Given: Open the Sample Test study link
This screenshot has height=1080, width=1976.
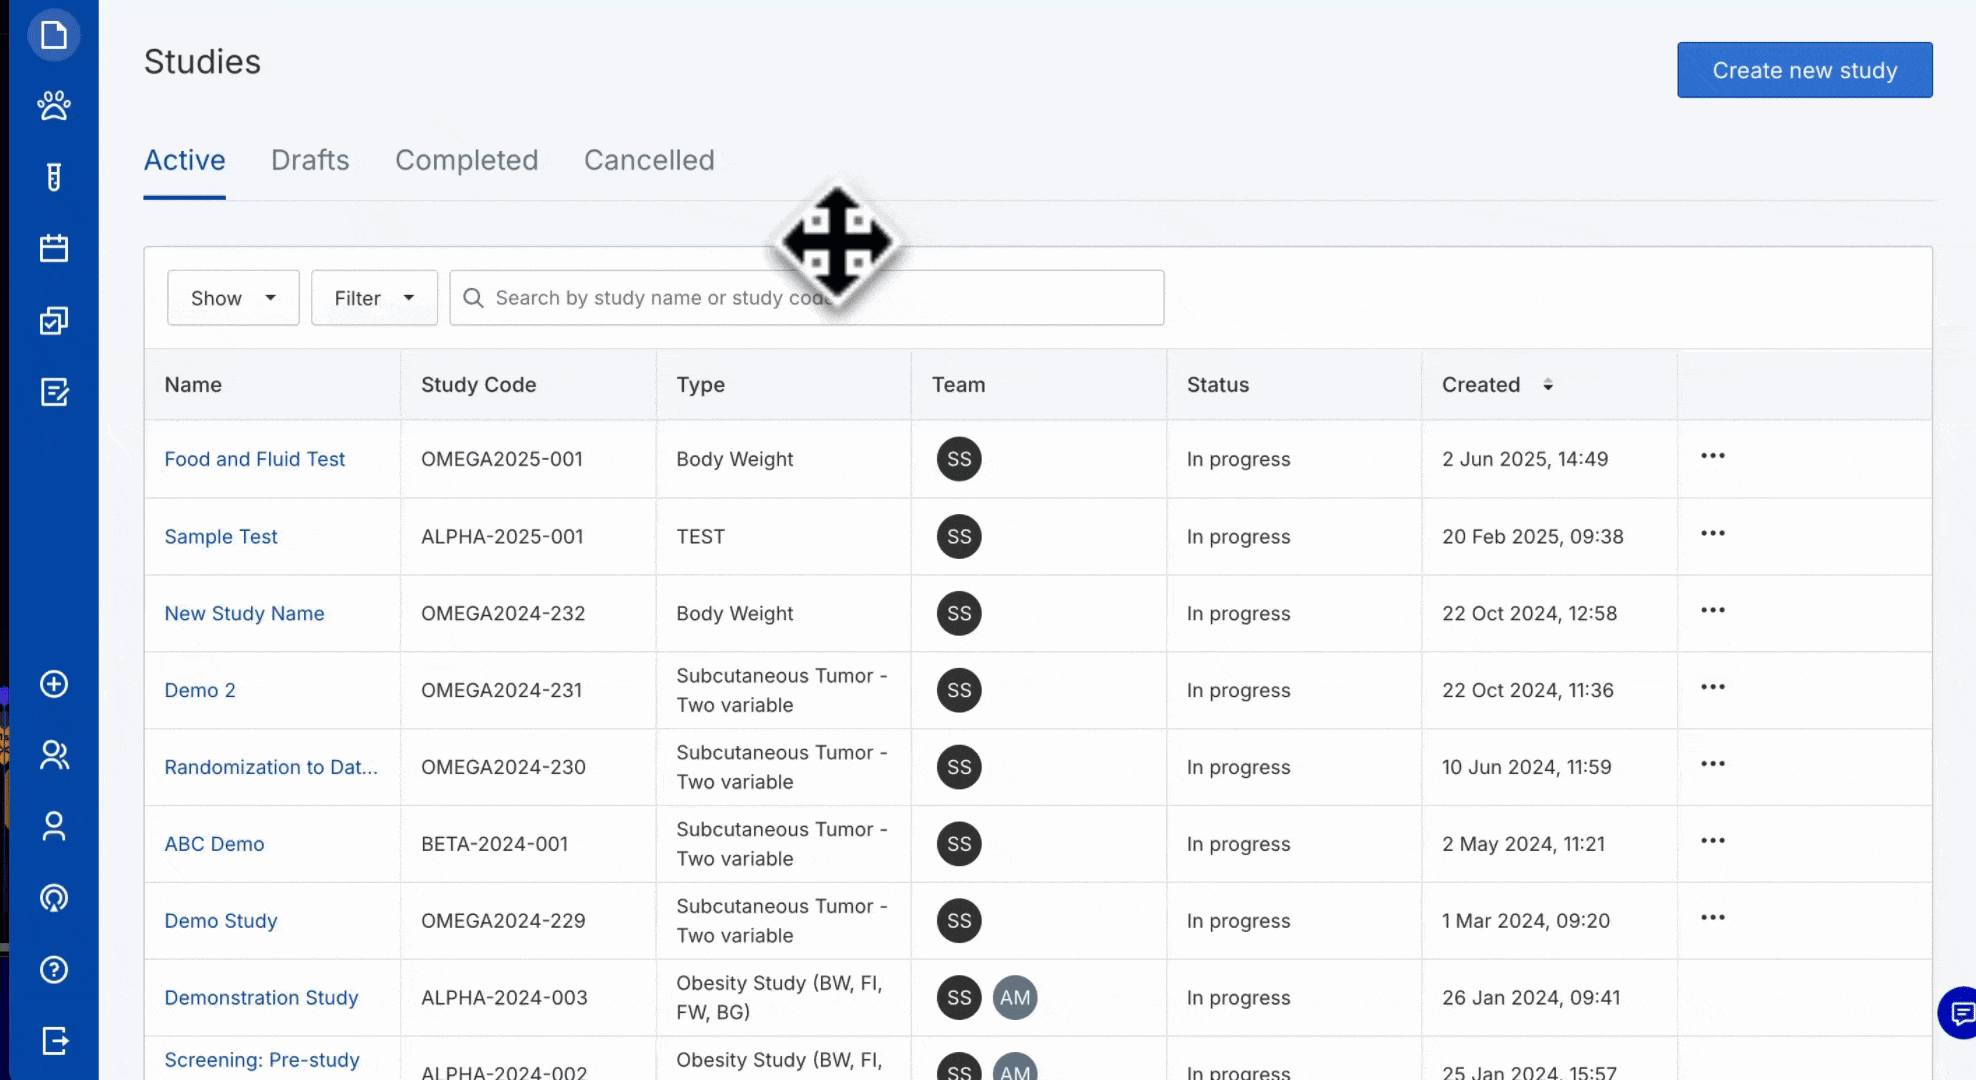Looking at the screenshot, I should [221, 537].
